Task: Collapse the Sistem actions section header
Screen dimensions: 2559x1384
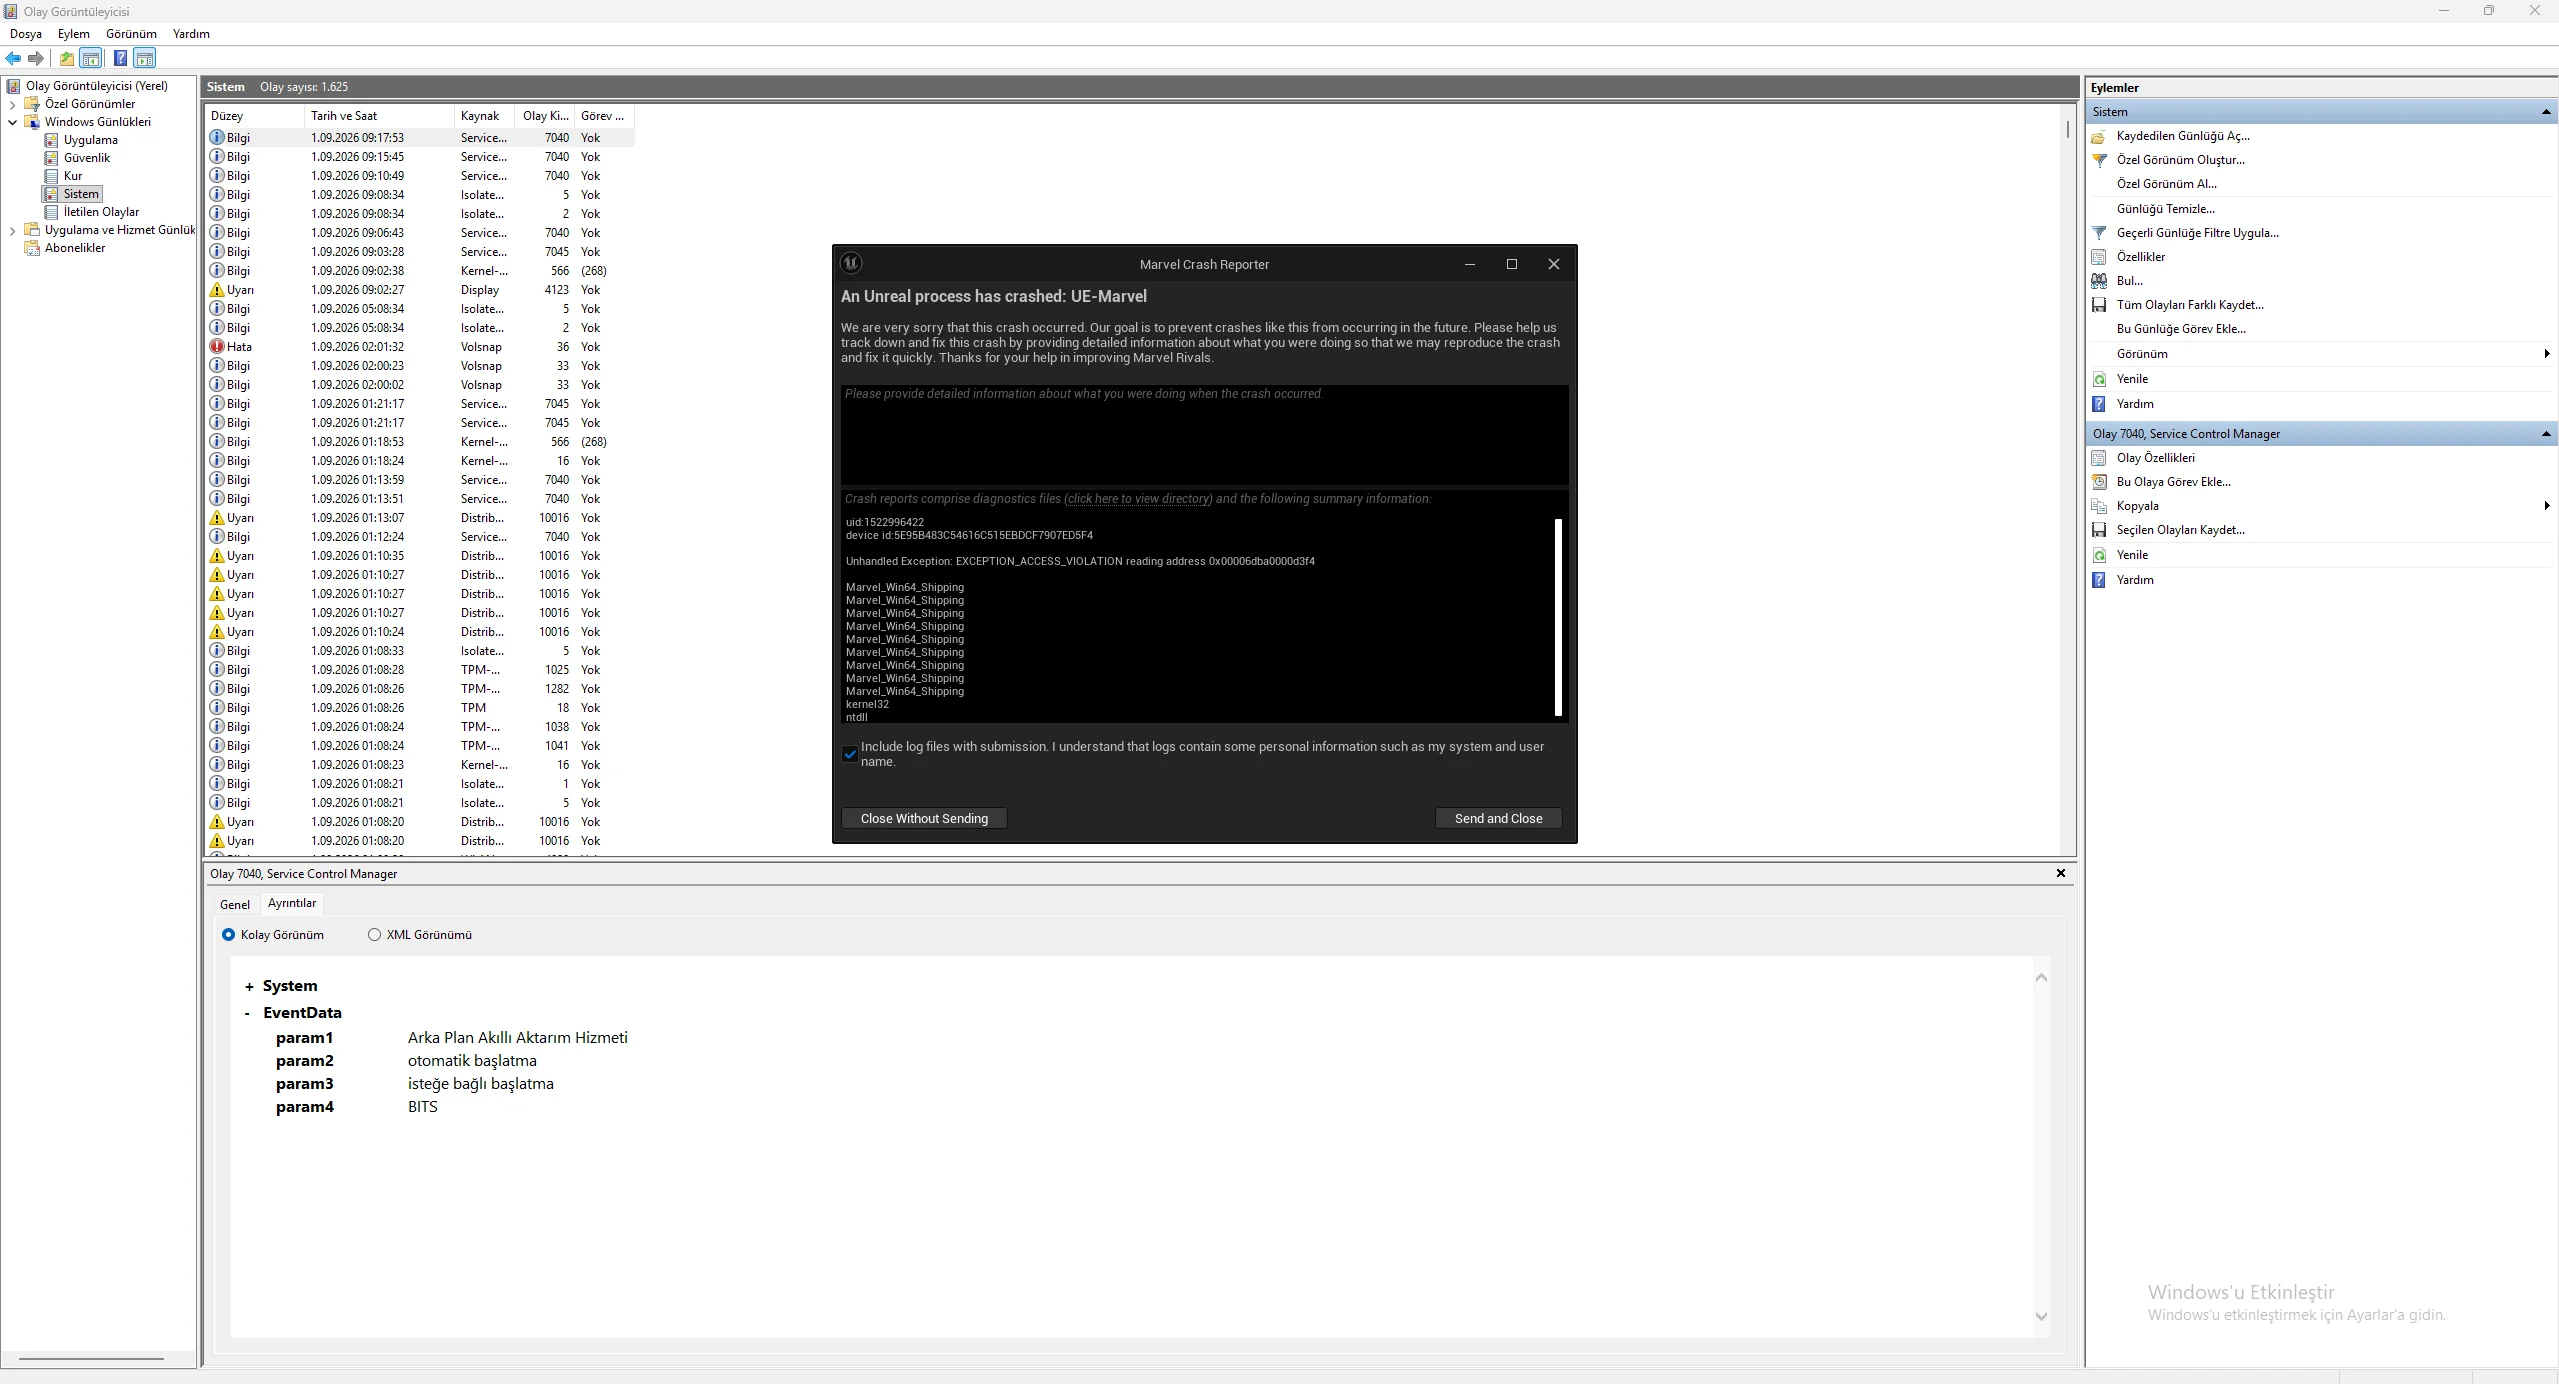Action: 2545,112
